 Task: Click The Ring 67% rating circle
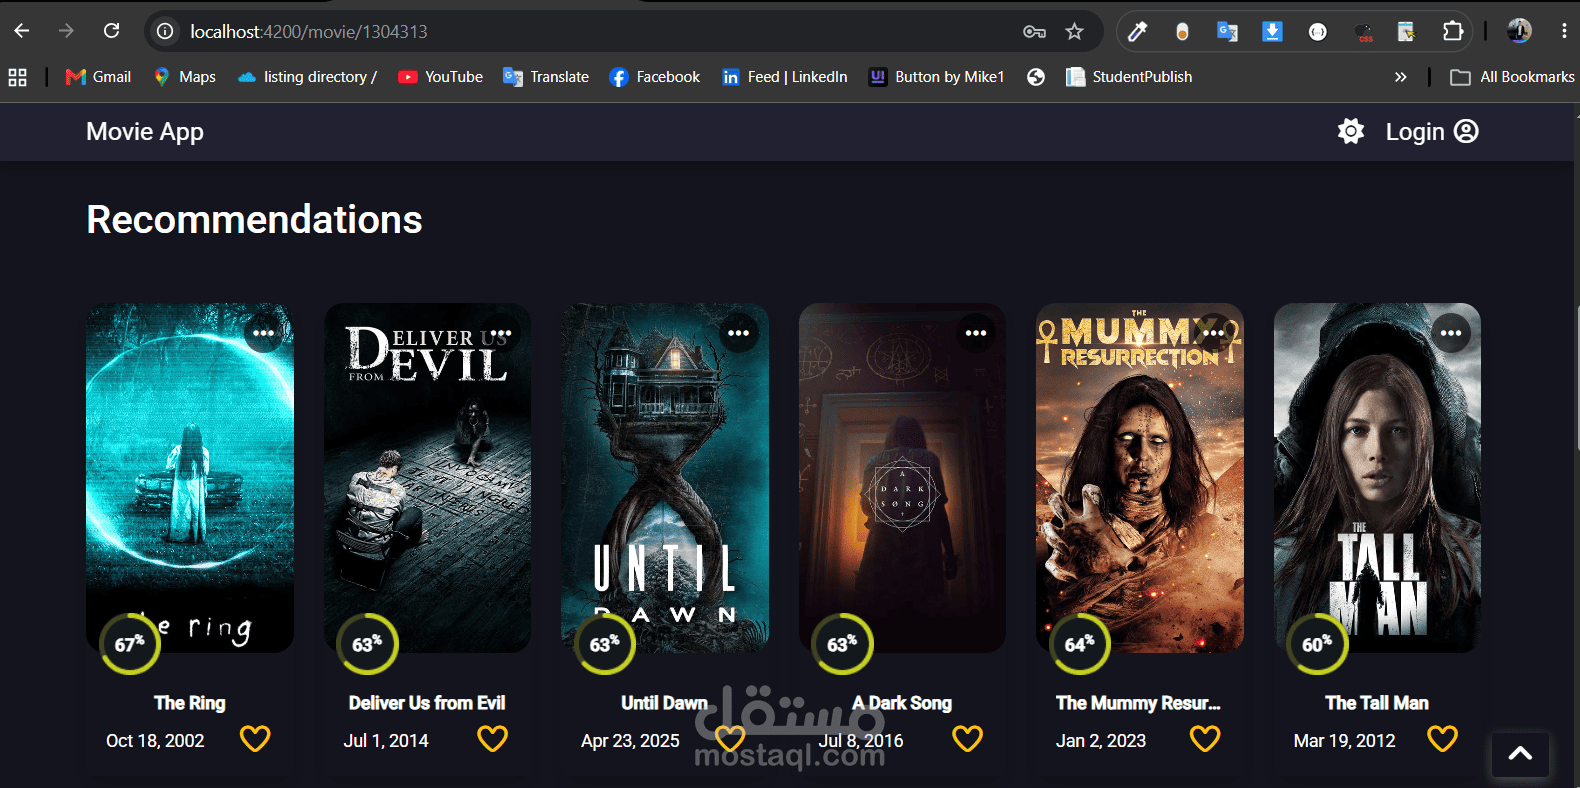[x=130, y=644]
